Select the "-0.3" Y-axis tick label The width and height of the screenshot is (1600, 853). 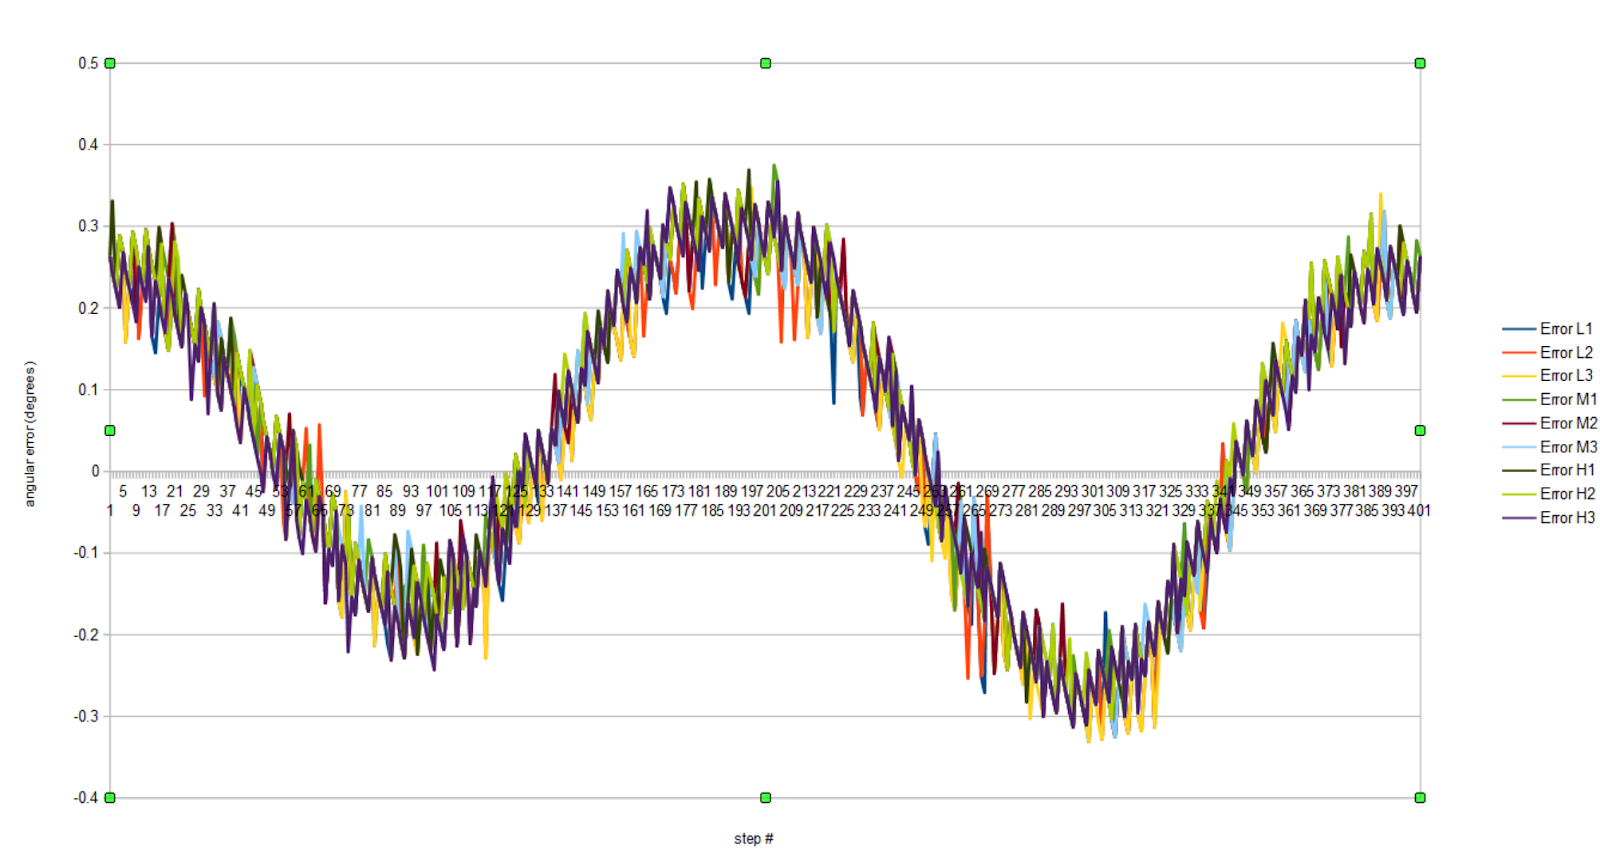pyautogui.click(x=86, y=716)
